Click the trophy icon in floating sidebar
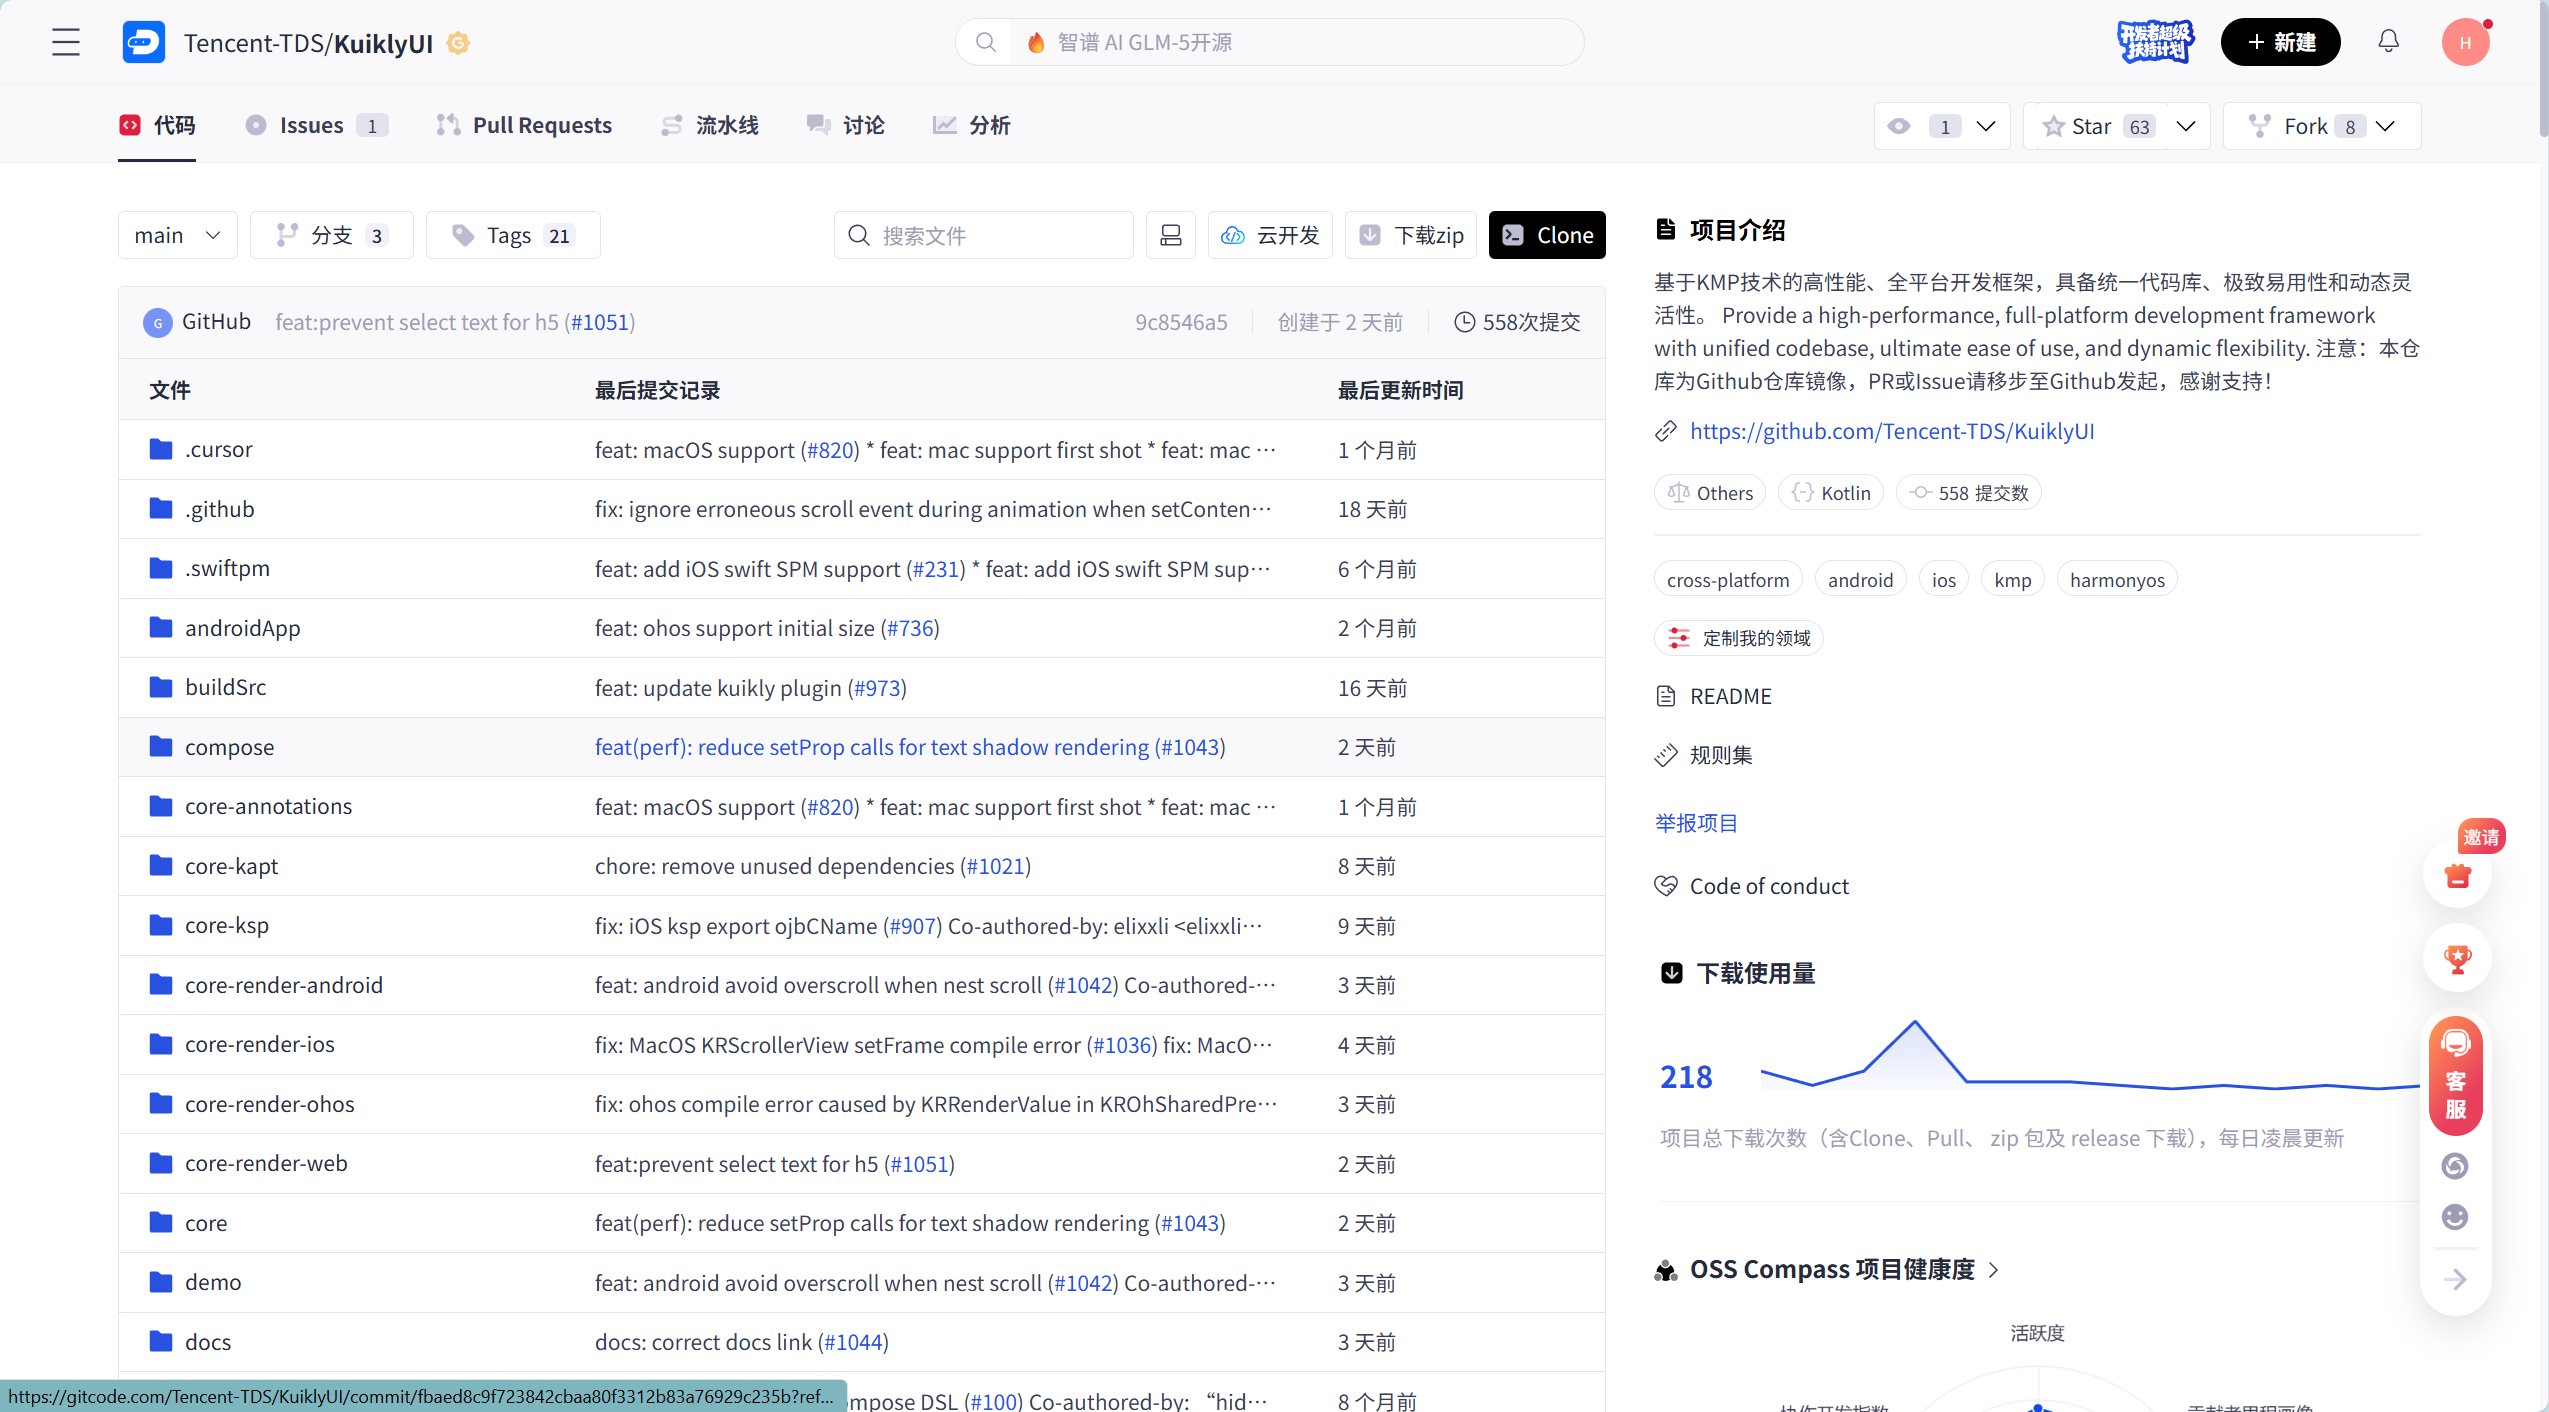2549x1412 pixels. click(2457, 958)
